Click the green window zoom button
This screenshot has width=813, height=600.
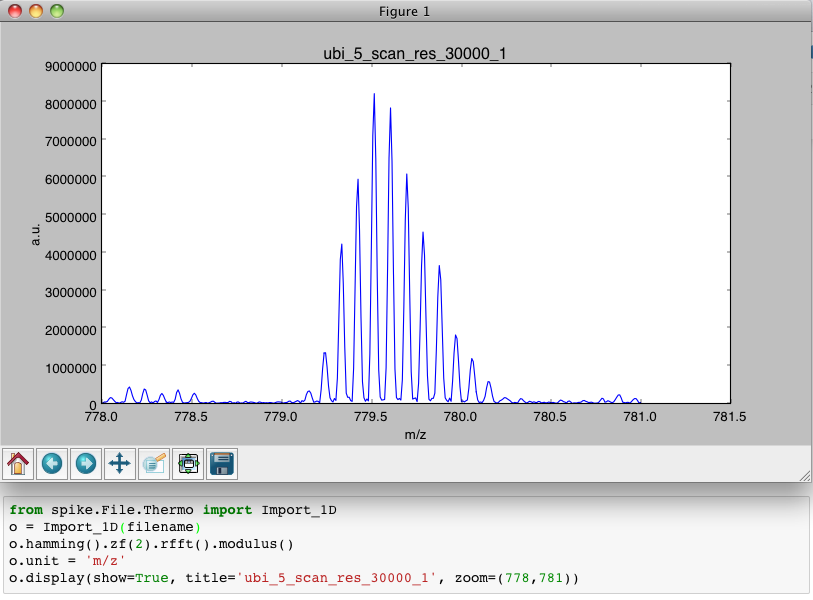tap(56, 11)
